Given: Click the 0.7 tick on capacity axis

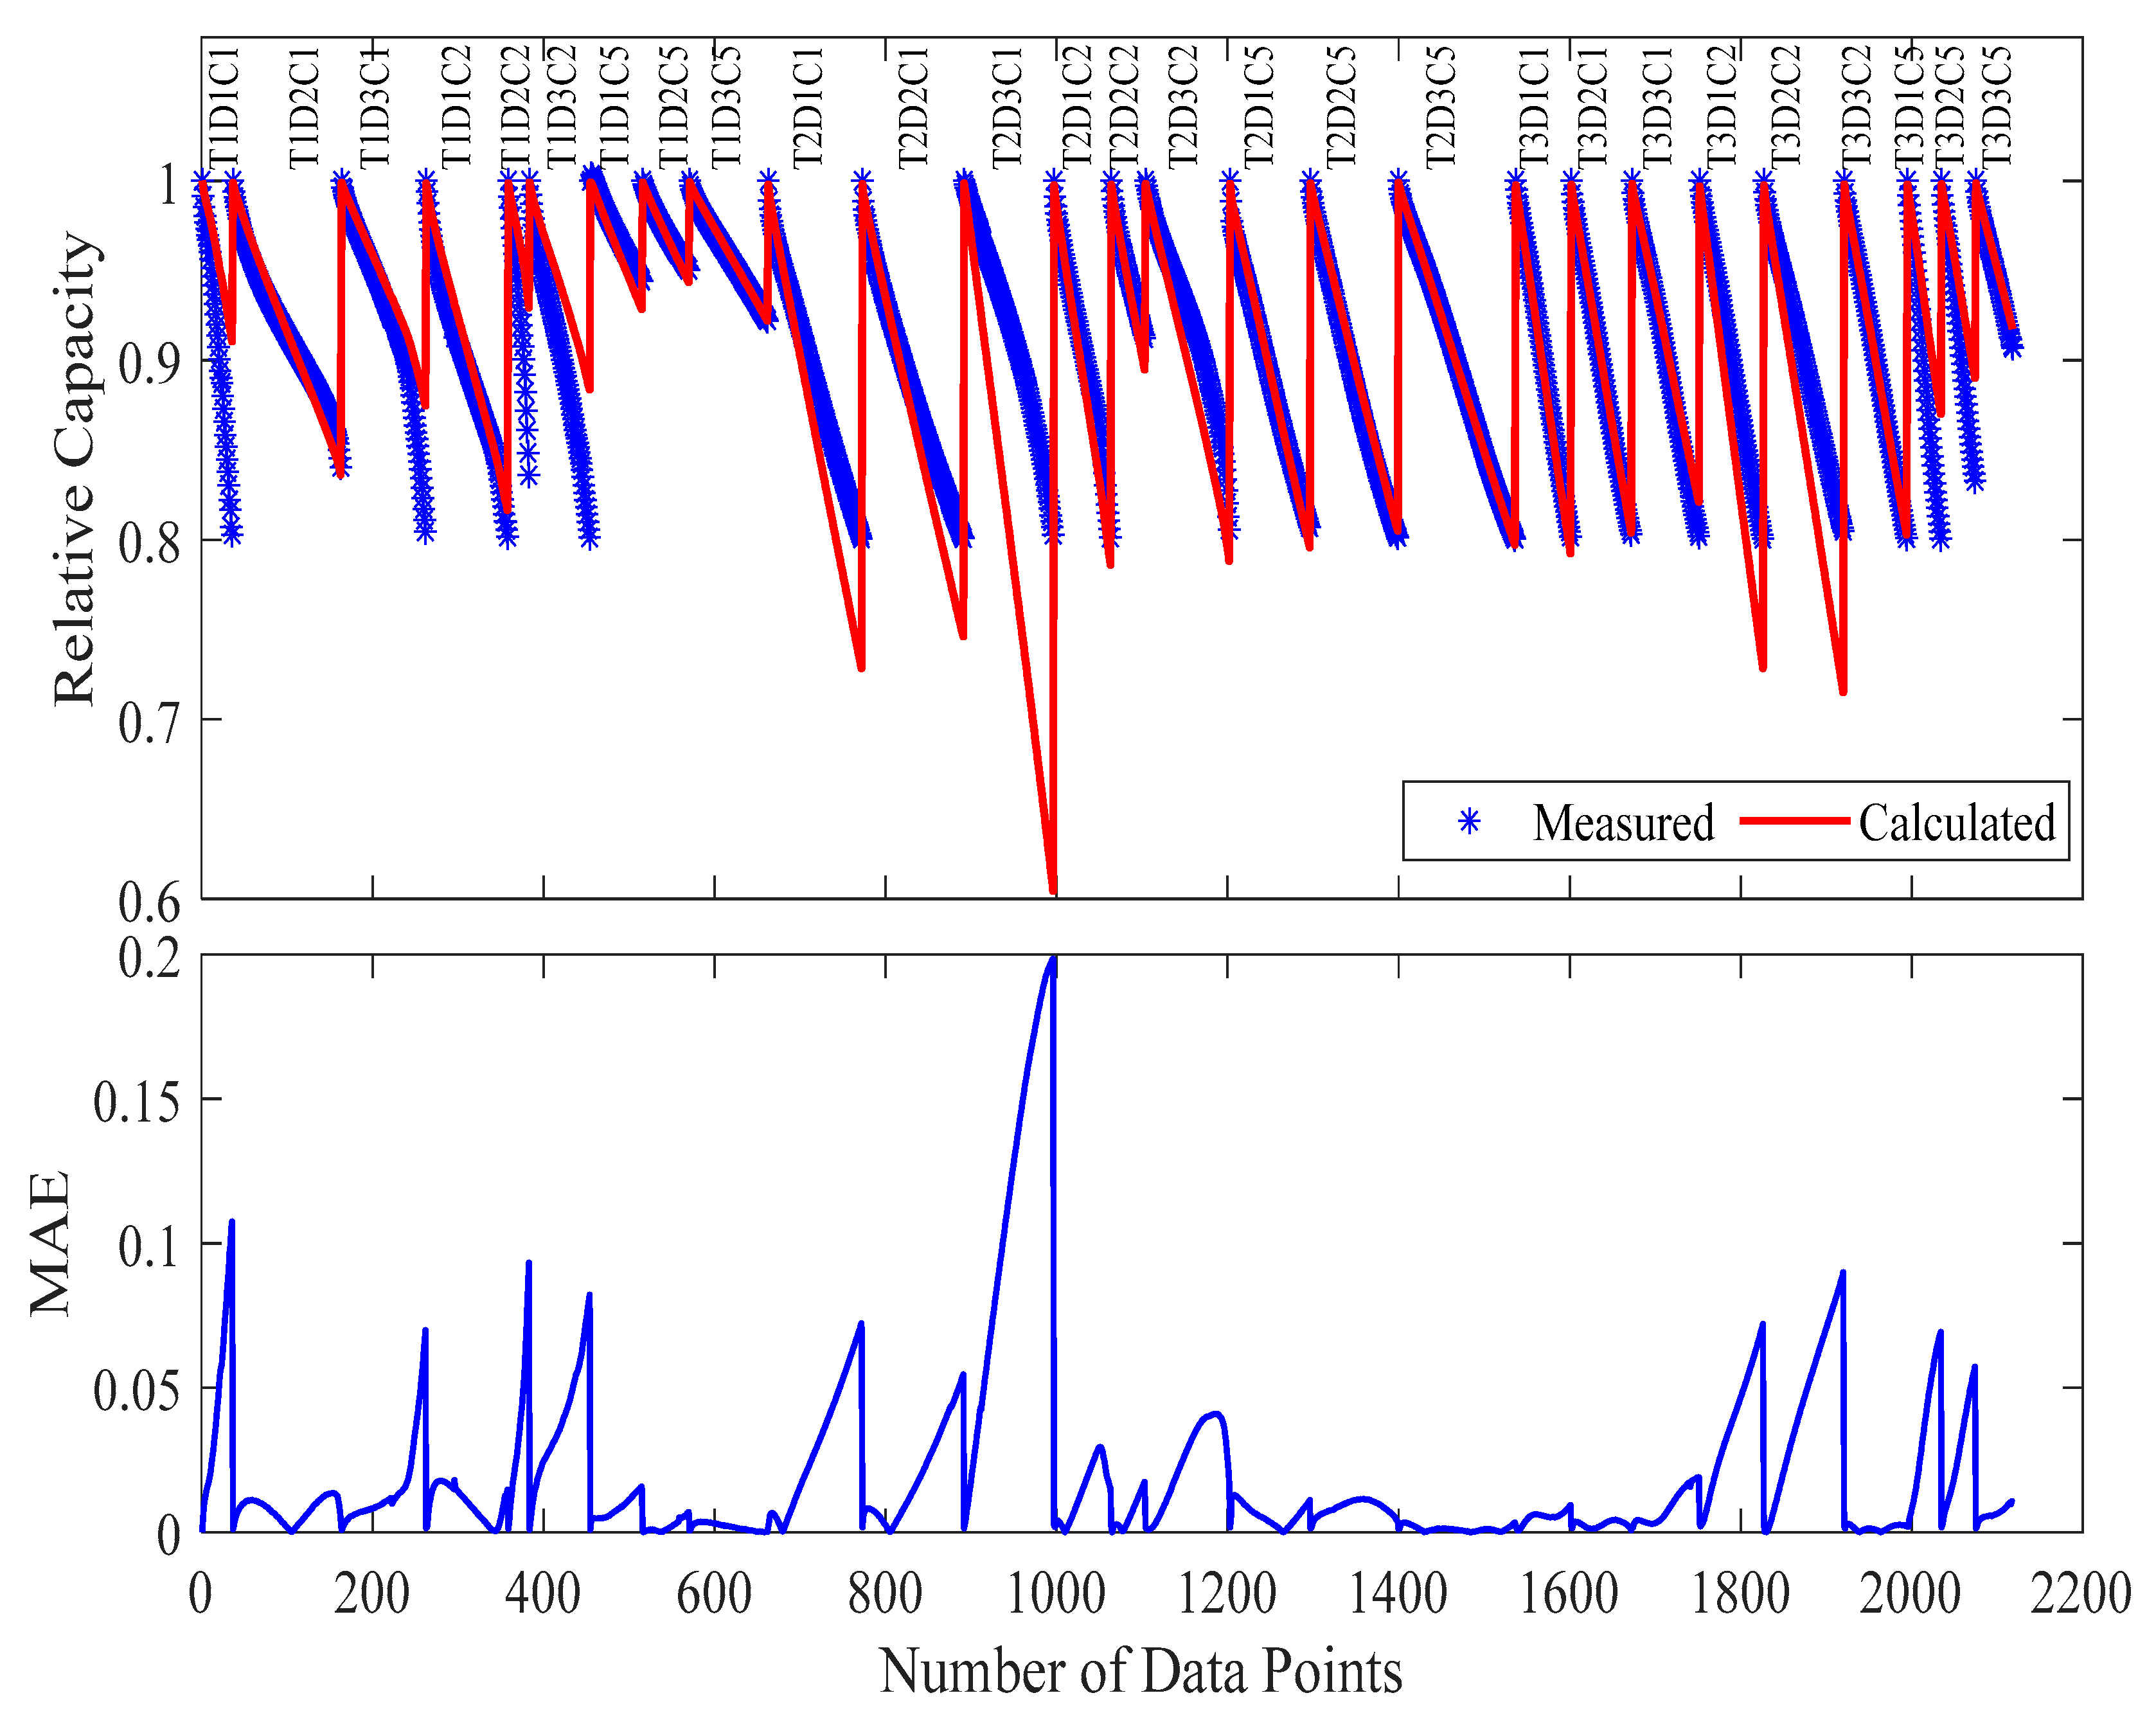Looking at the screenshot, I should (x=150, y=723).
